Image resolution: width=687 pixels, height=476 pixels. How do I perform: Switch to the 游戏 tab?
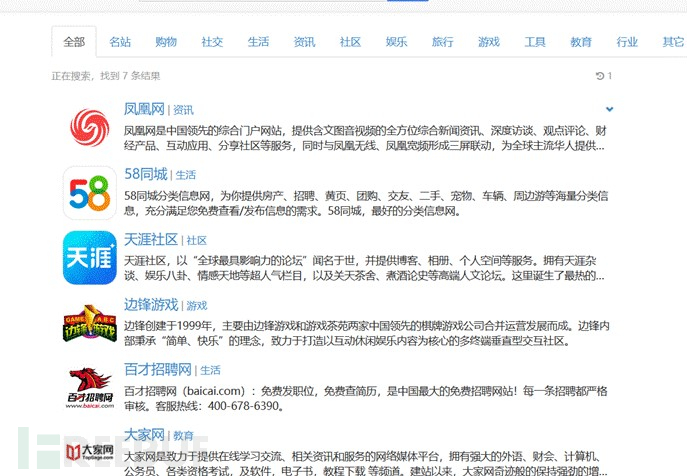click(x=489, y=42)
